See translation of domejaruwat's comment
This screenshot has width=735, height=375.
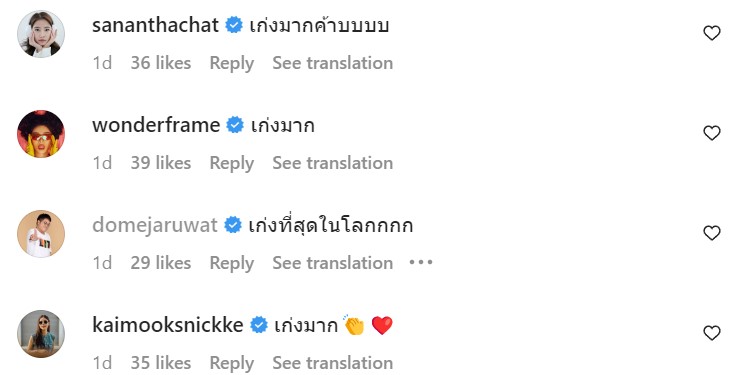tap(333, 263)
